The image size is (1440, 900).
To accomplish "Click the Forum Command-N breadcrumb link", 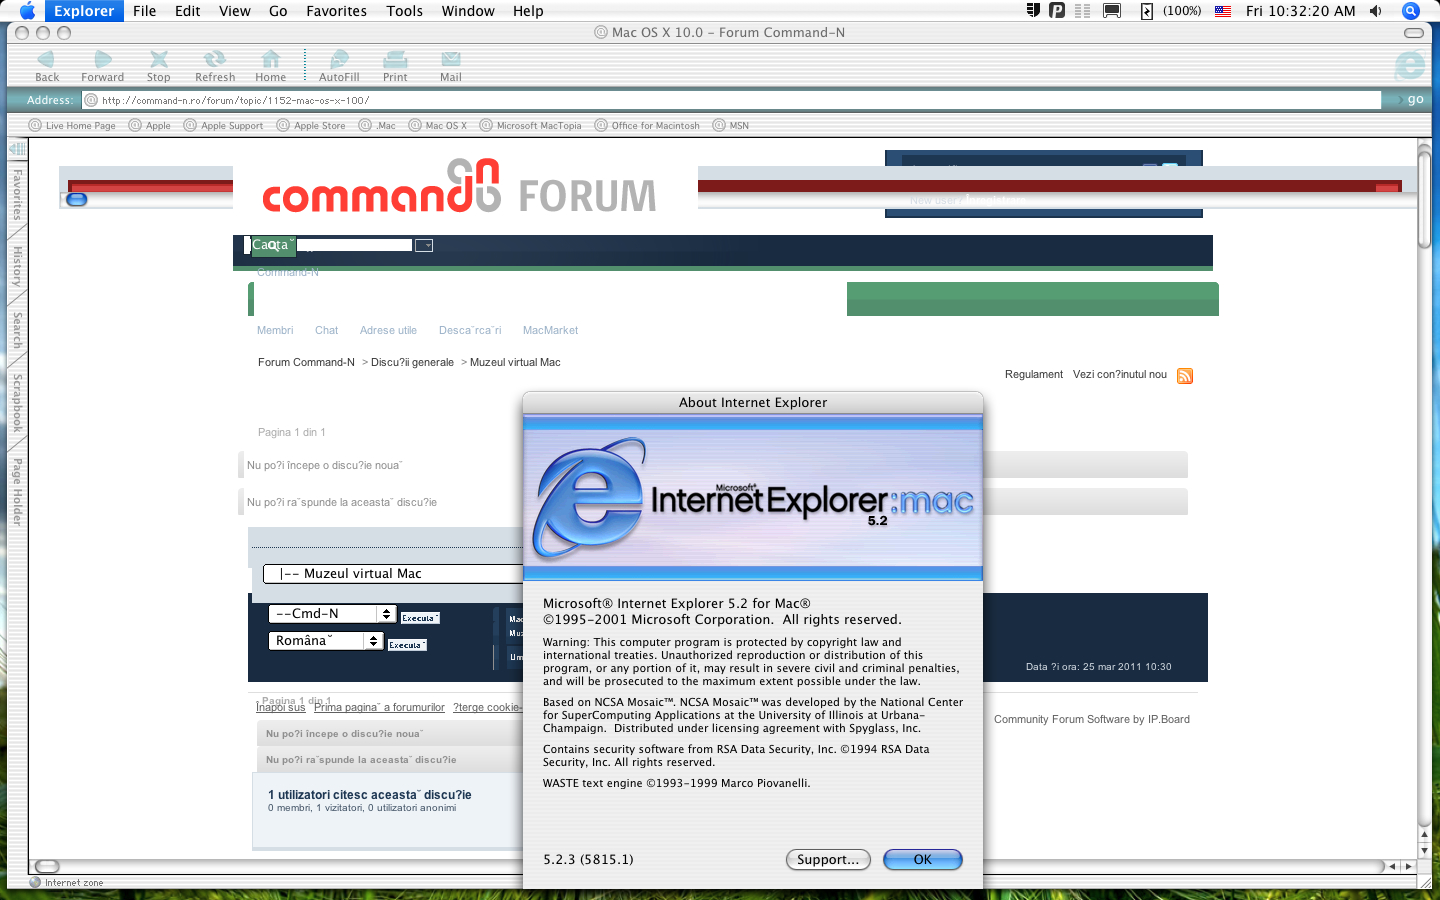I will pos(306,362).
